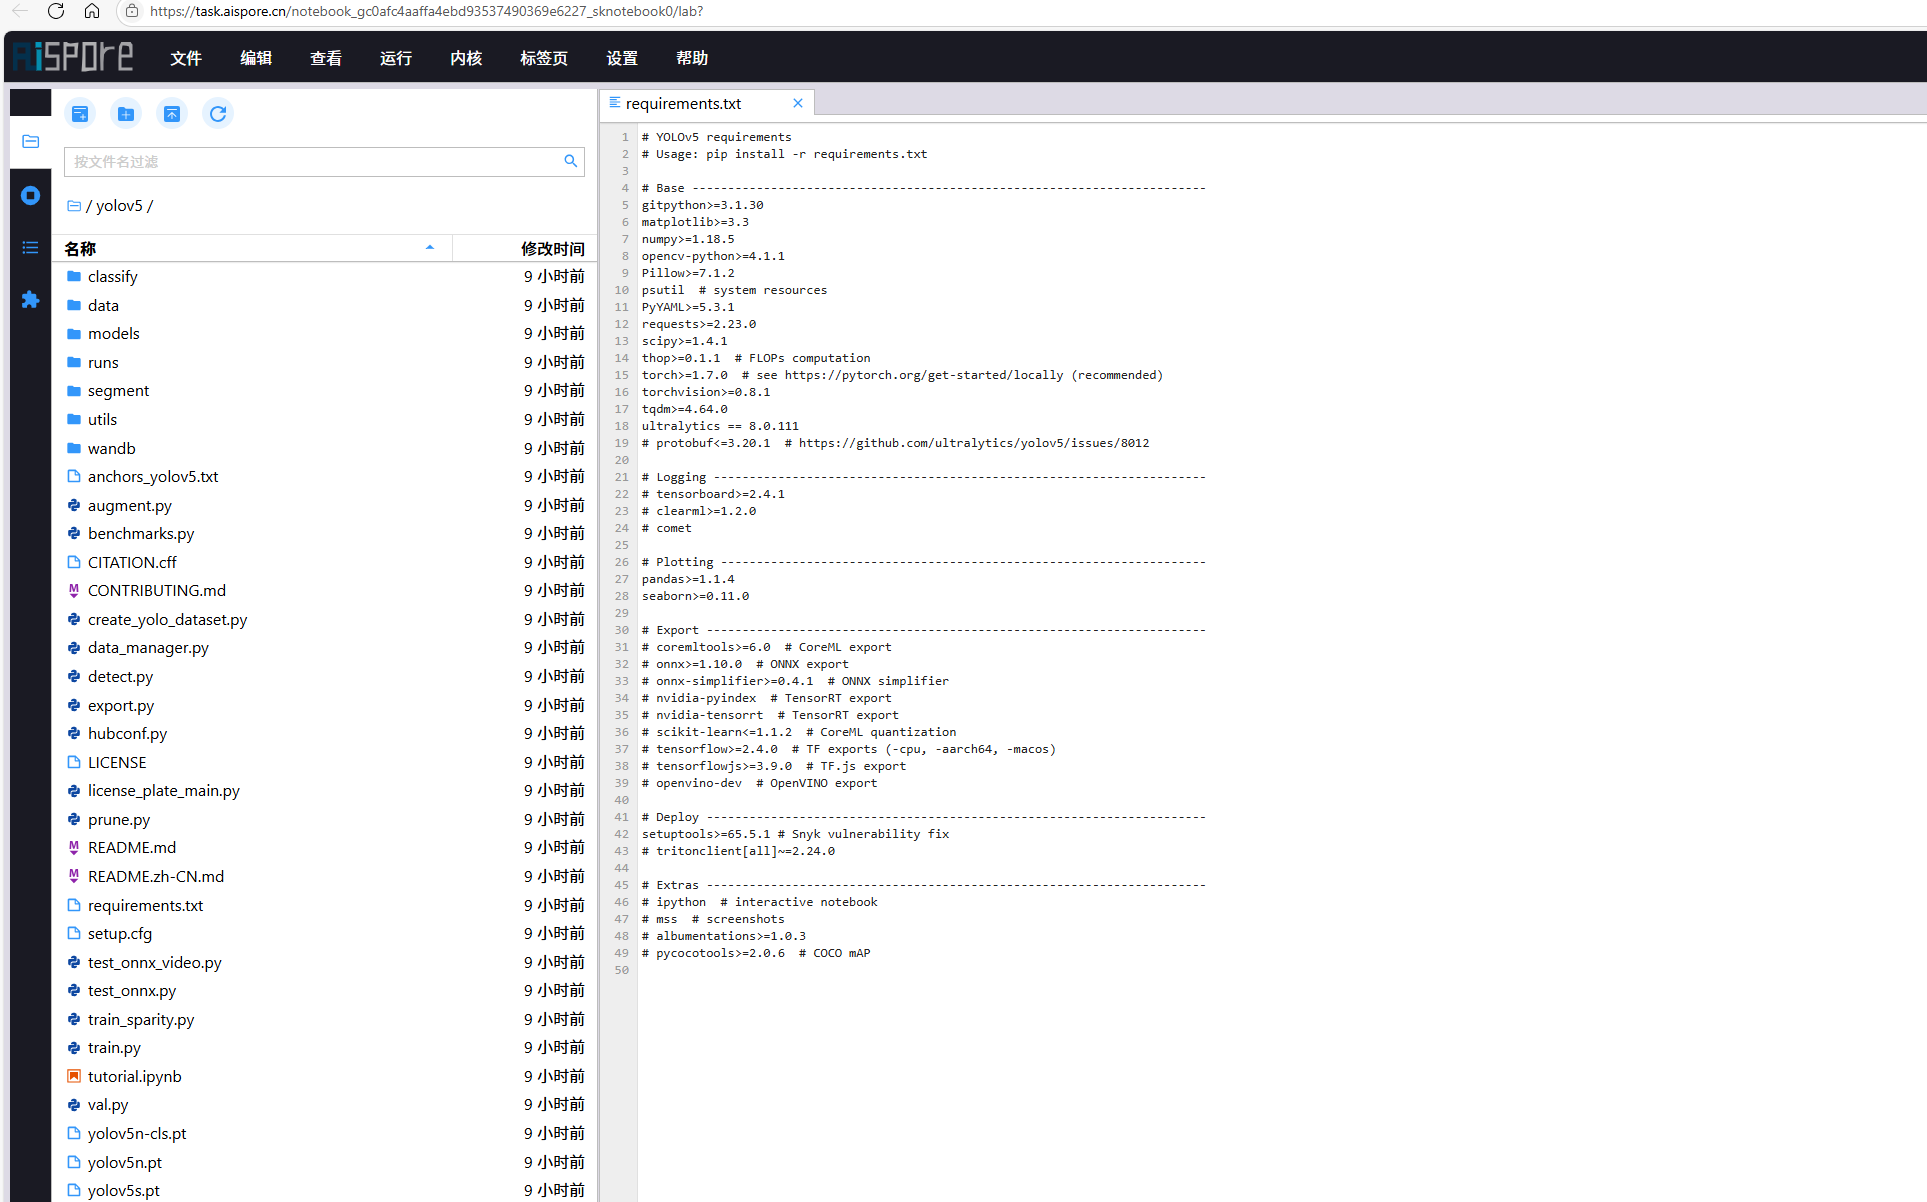Open train.py in the file list
The image size is (1927, 1202).
point(114,1048)
